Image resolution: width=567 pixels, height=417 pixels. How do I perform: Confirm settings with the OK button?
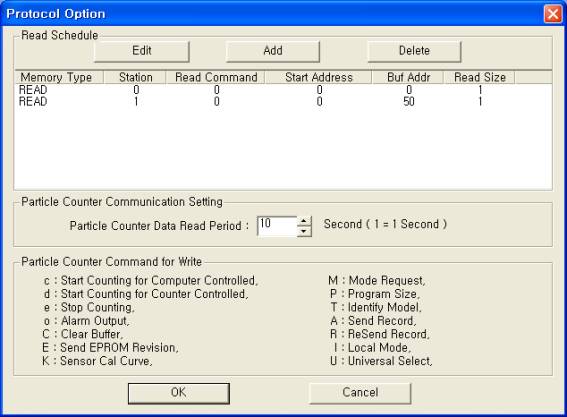(179, 393)
